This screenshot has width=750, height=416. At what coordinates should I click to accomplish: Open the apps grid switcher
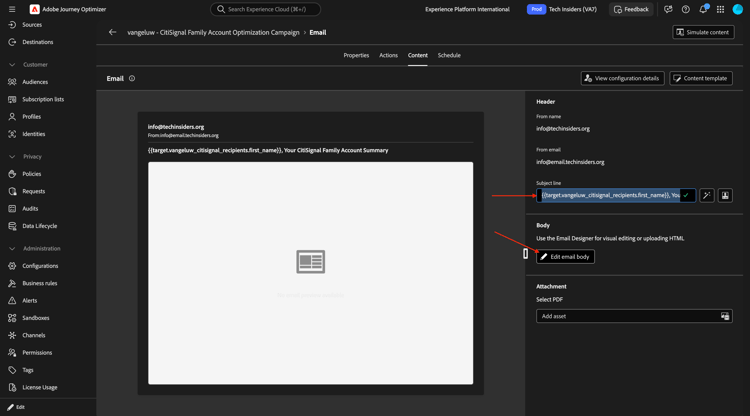coord(720,9)
